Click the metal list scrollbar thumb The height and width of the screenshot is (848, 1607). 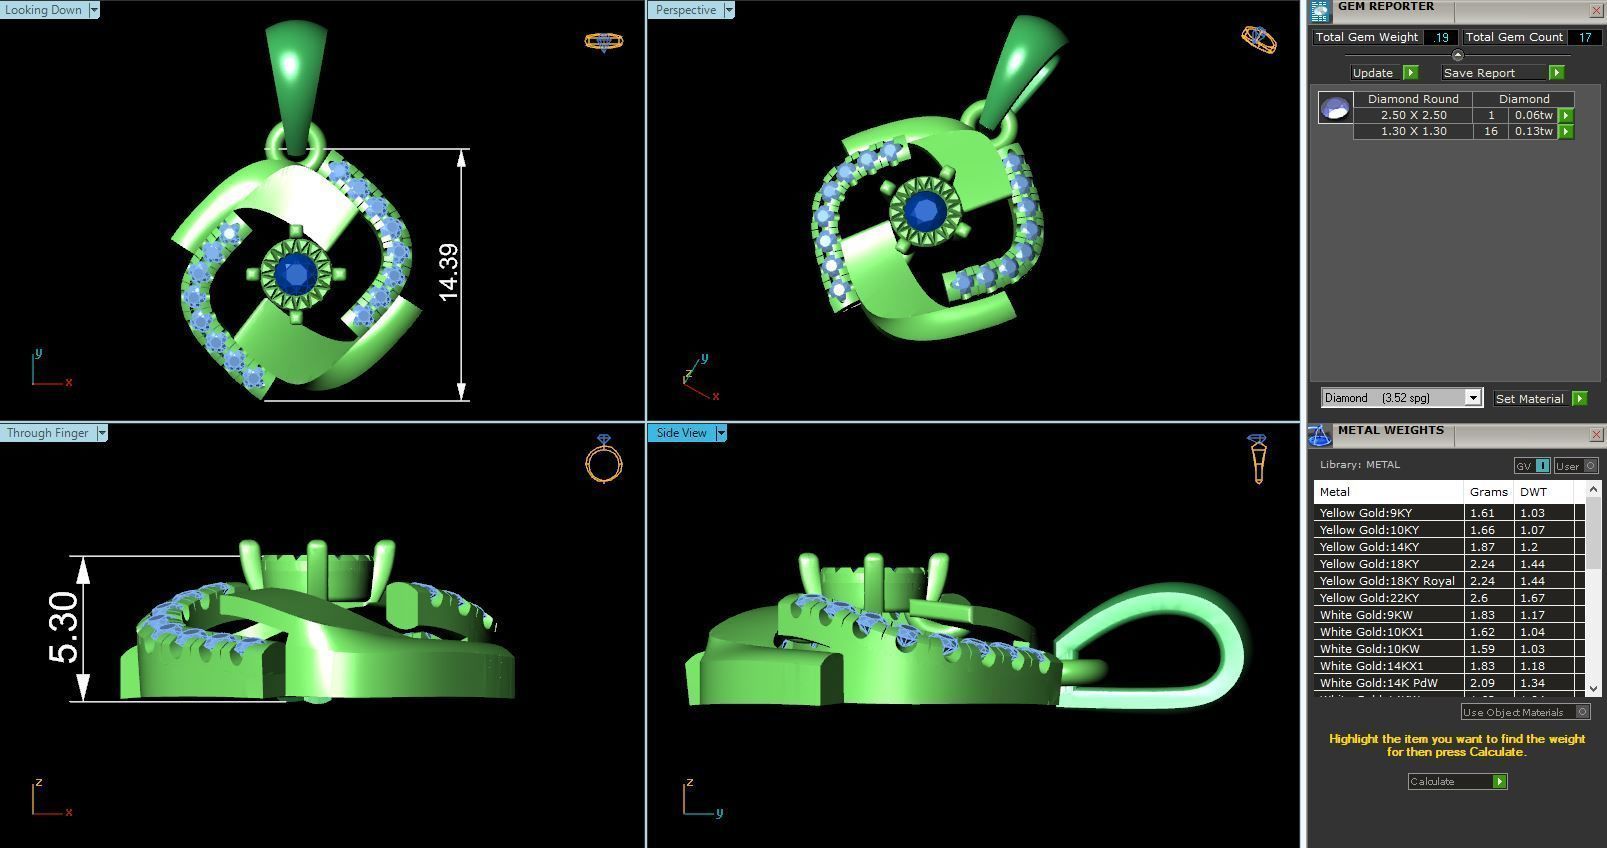point(1594,535)
